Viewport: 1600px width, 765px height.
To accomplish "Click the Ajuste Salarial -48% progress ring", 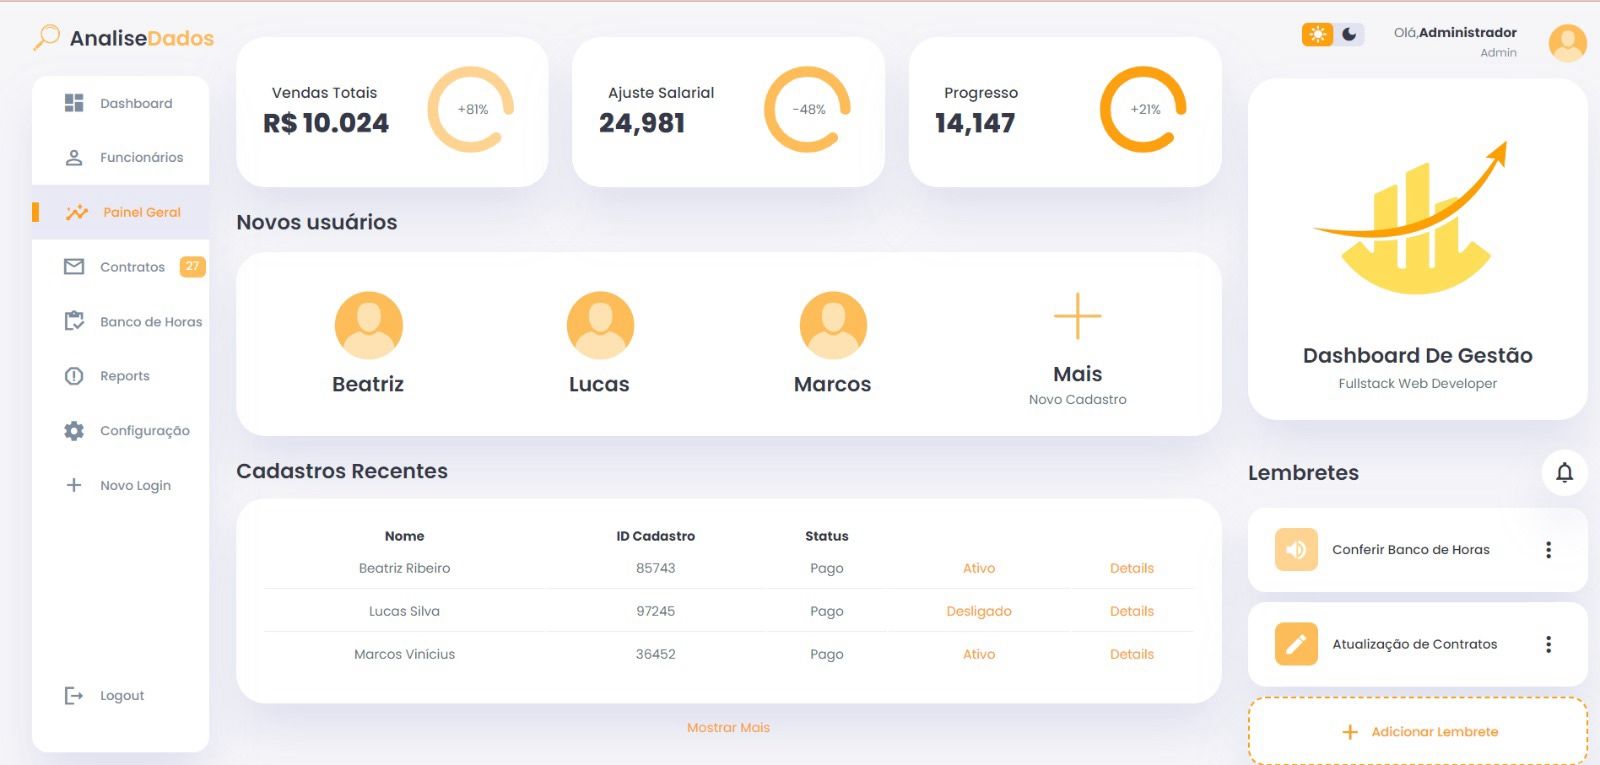I will point(807,109).
